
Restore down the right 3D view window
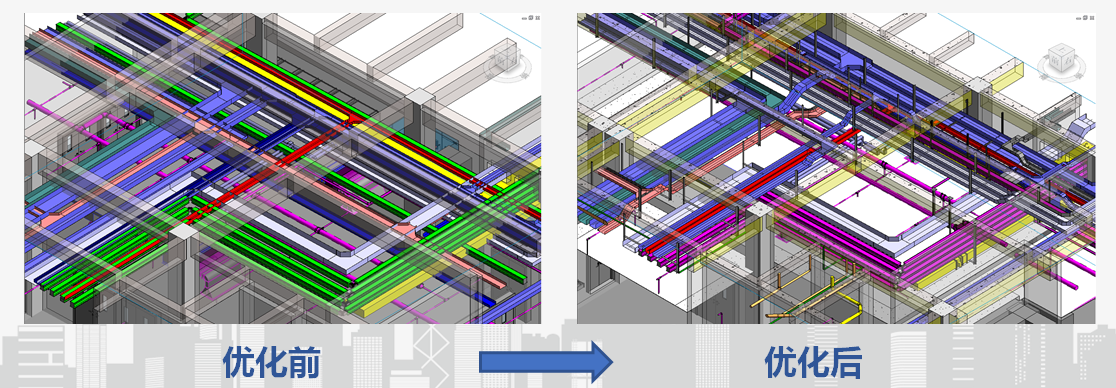(x=1085, y=18)
